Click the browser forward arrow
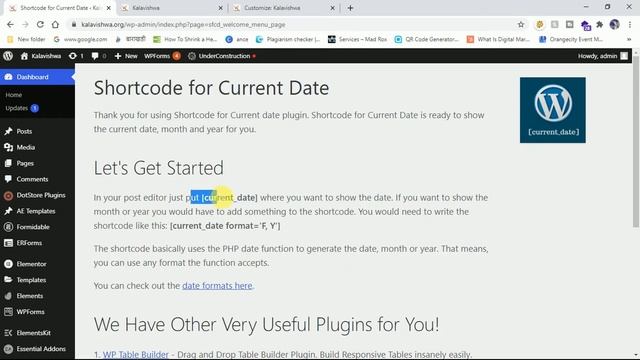Image resolution: width=640 pixels, height=360 pixels. pos(25,24)
